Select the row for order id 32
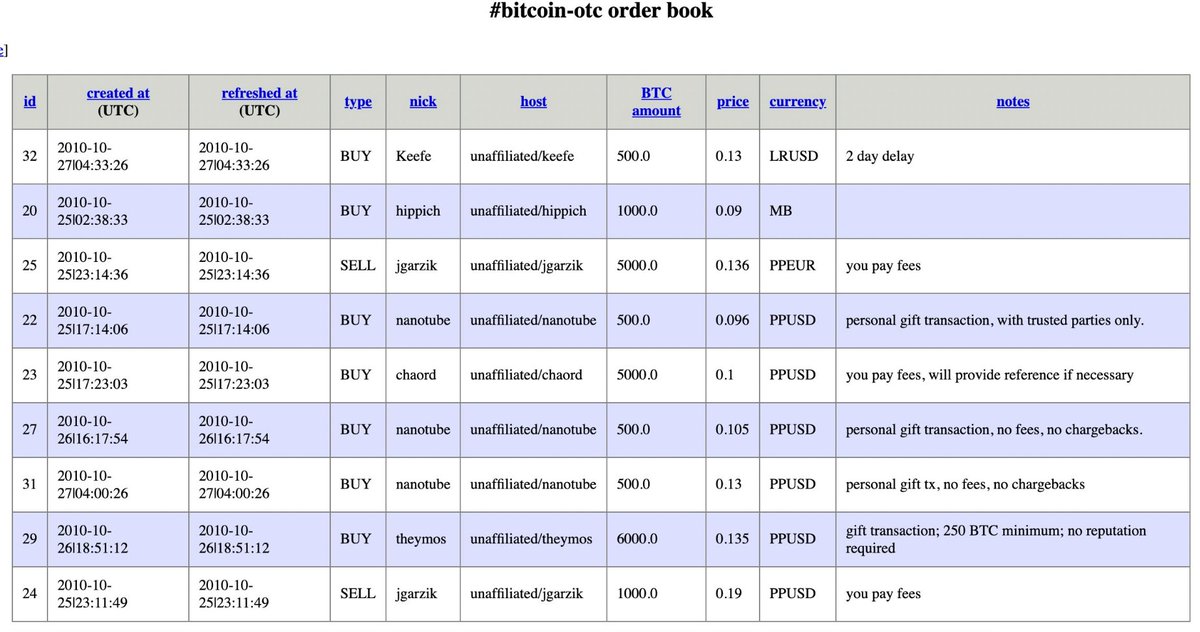The image size is (1200, 632). click(x=30, y=156)
